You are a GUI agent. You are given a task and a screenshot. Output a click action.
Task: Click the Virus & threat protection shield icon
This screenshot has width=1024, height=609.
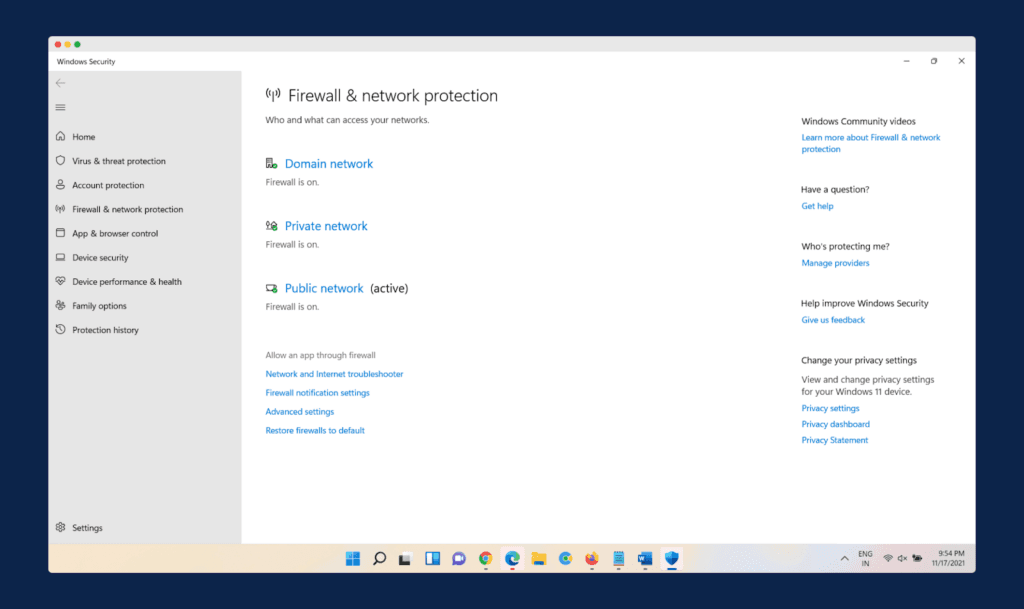coord(61,161)
